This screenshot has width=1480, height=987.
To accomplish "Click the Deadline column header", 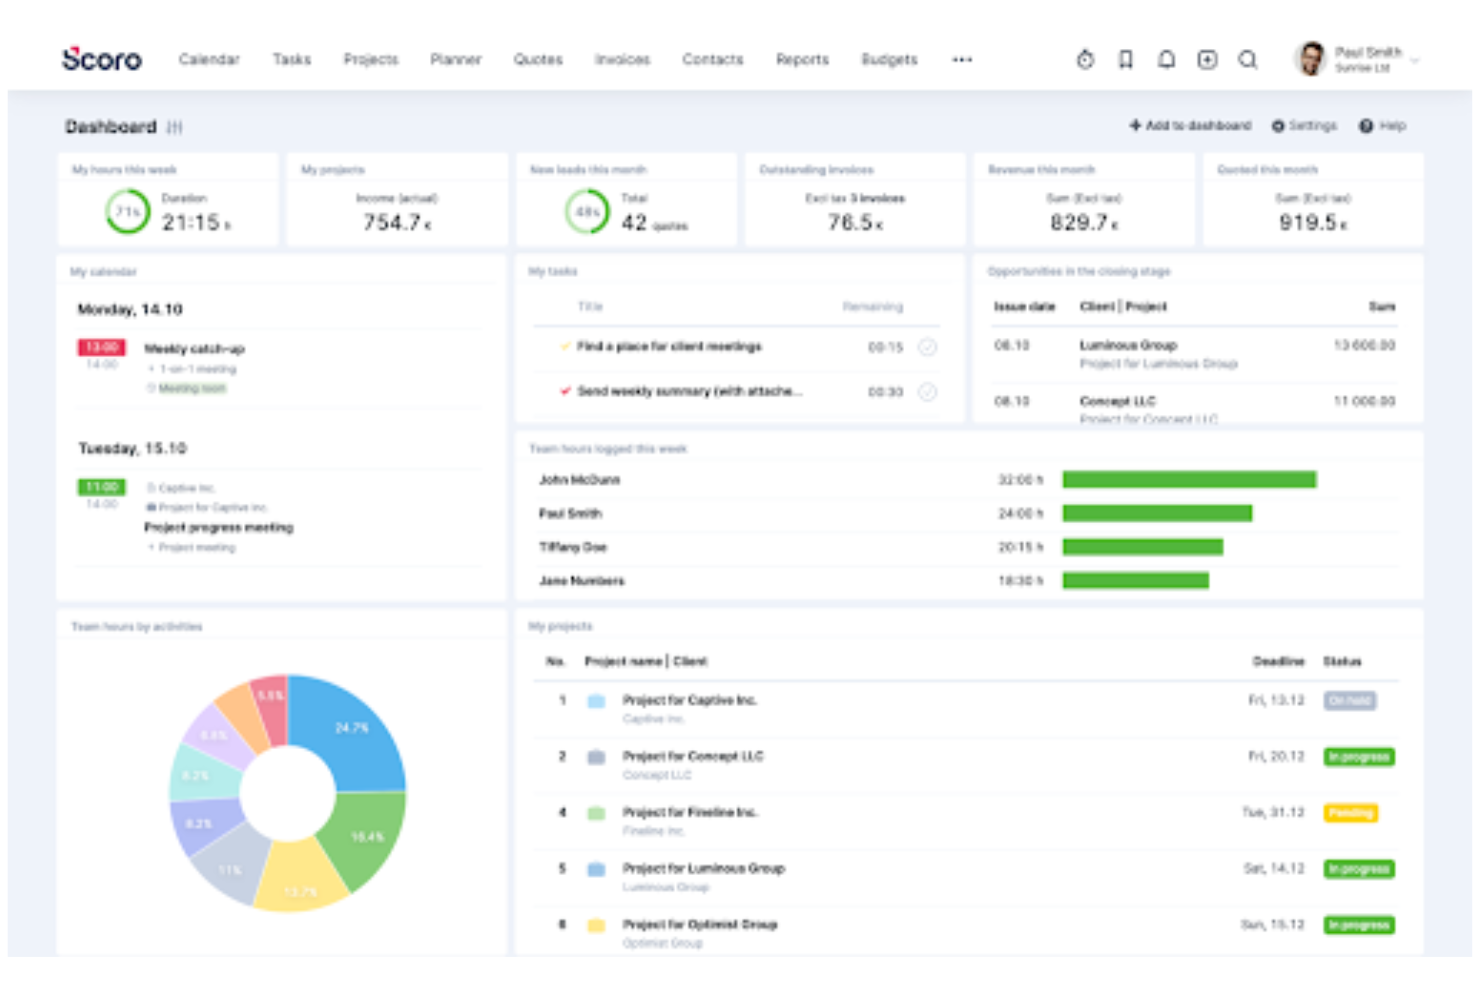I will [1278, 661].
